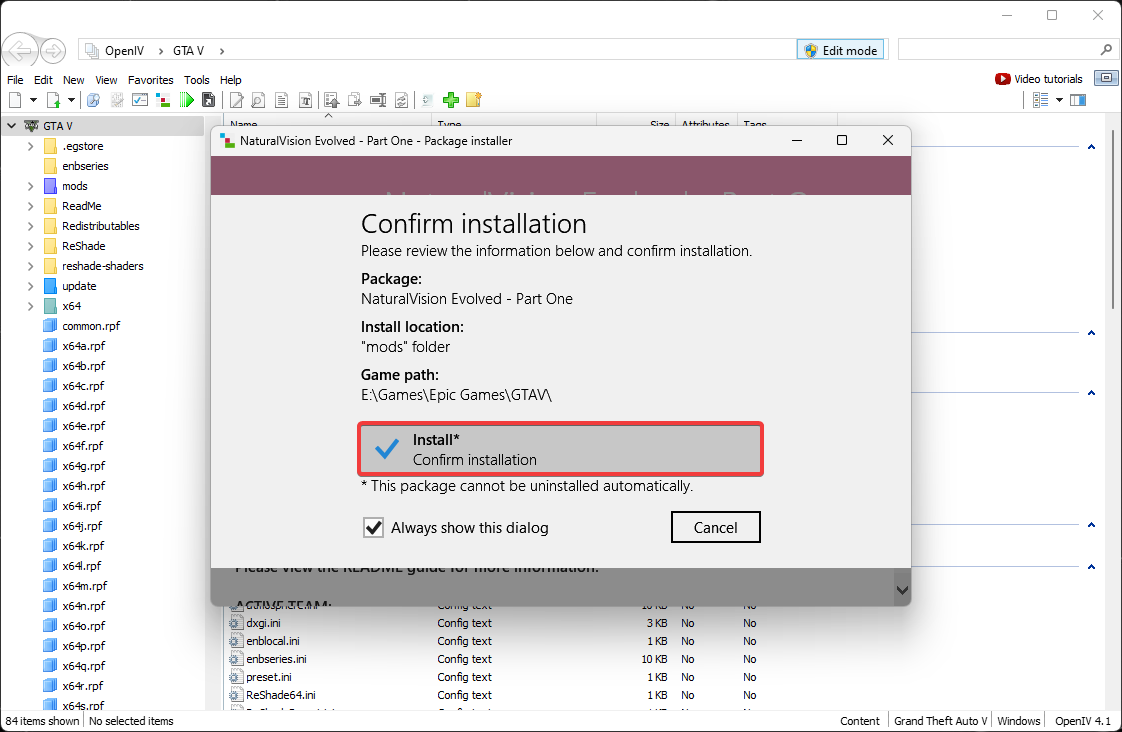Toggle the Edit mode button

(x=840, y=50)
